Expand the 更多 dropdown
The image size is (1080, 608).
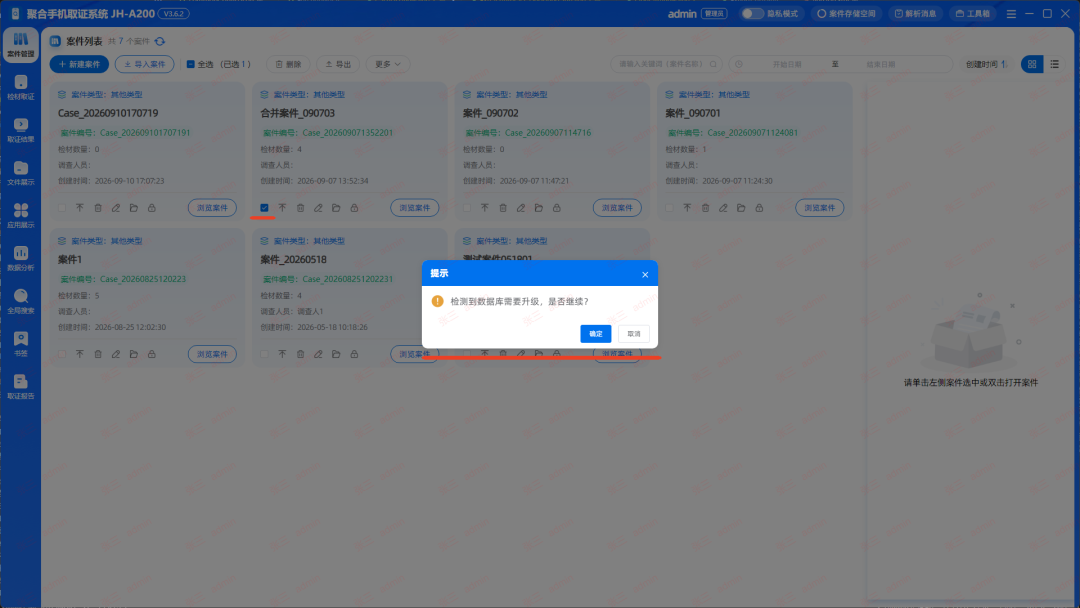coord(388,64)
